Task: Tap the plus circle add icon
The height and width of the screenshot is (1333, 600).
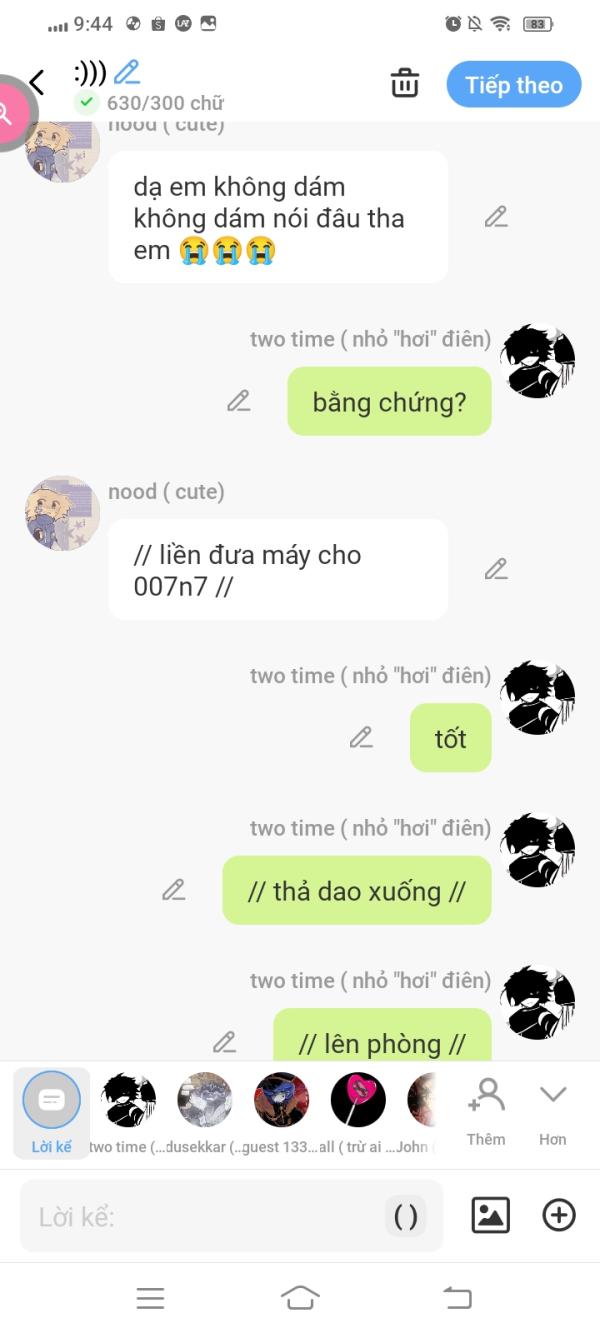Action: [559, 1215]
